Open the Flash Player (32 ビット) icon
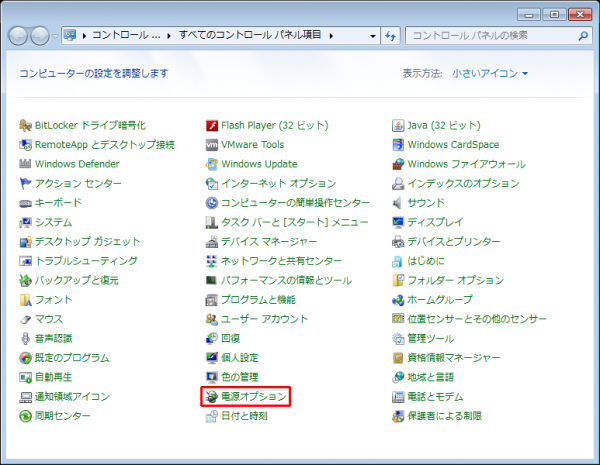Screen dimensions: 600x465 (x=212, y=125)
